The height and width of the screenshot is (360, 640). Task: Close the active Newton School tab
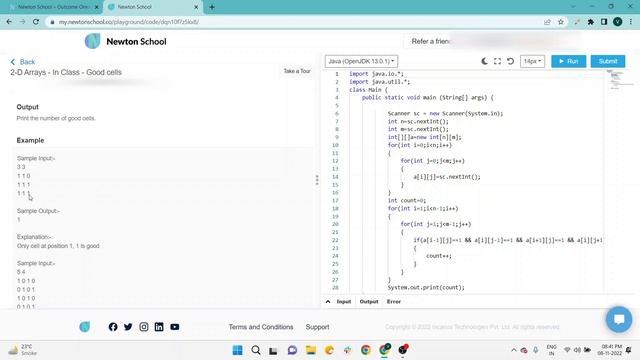coord(196,7)
